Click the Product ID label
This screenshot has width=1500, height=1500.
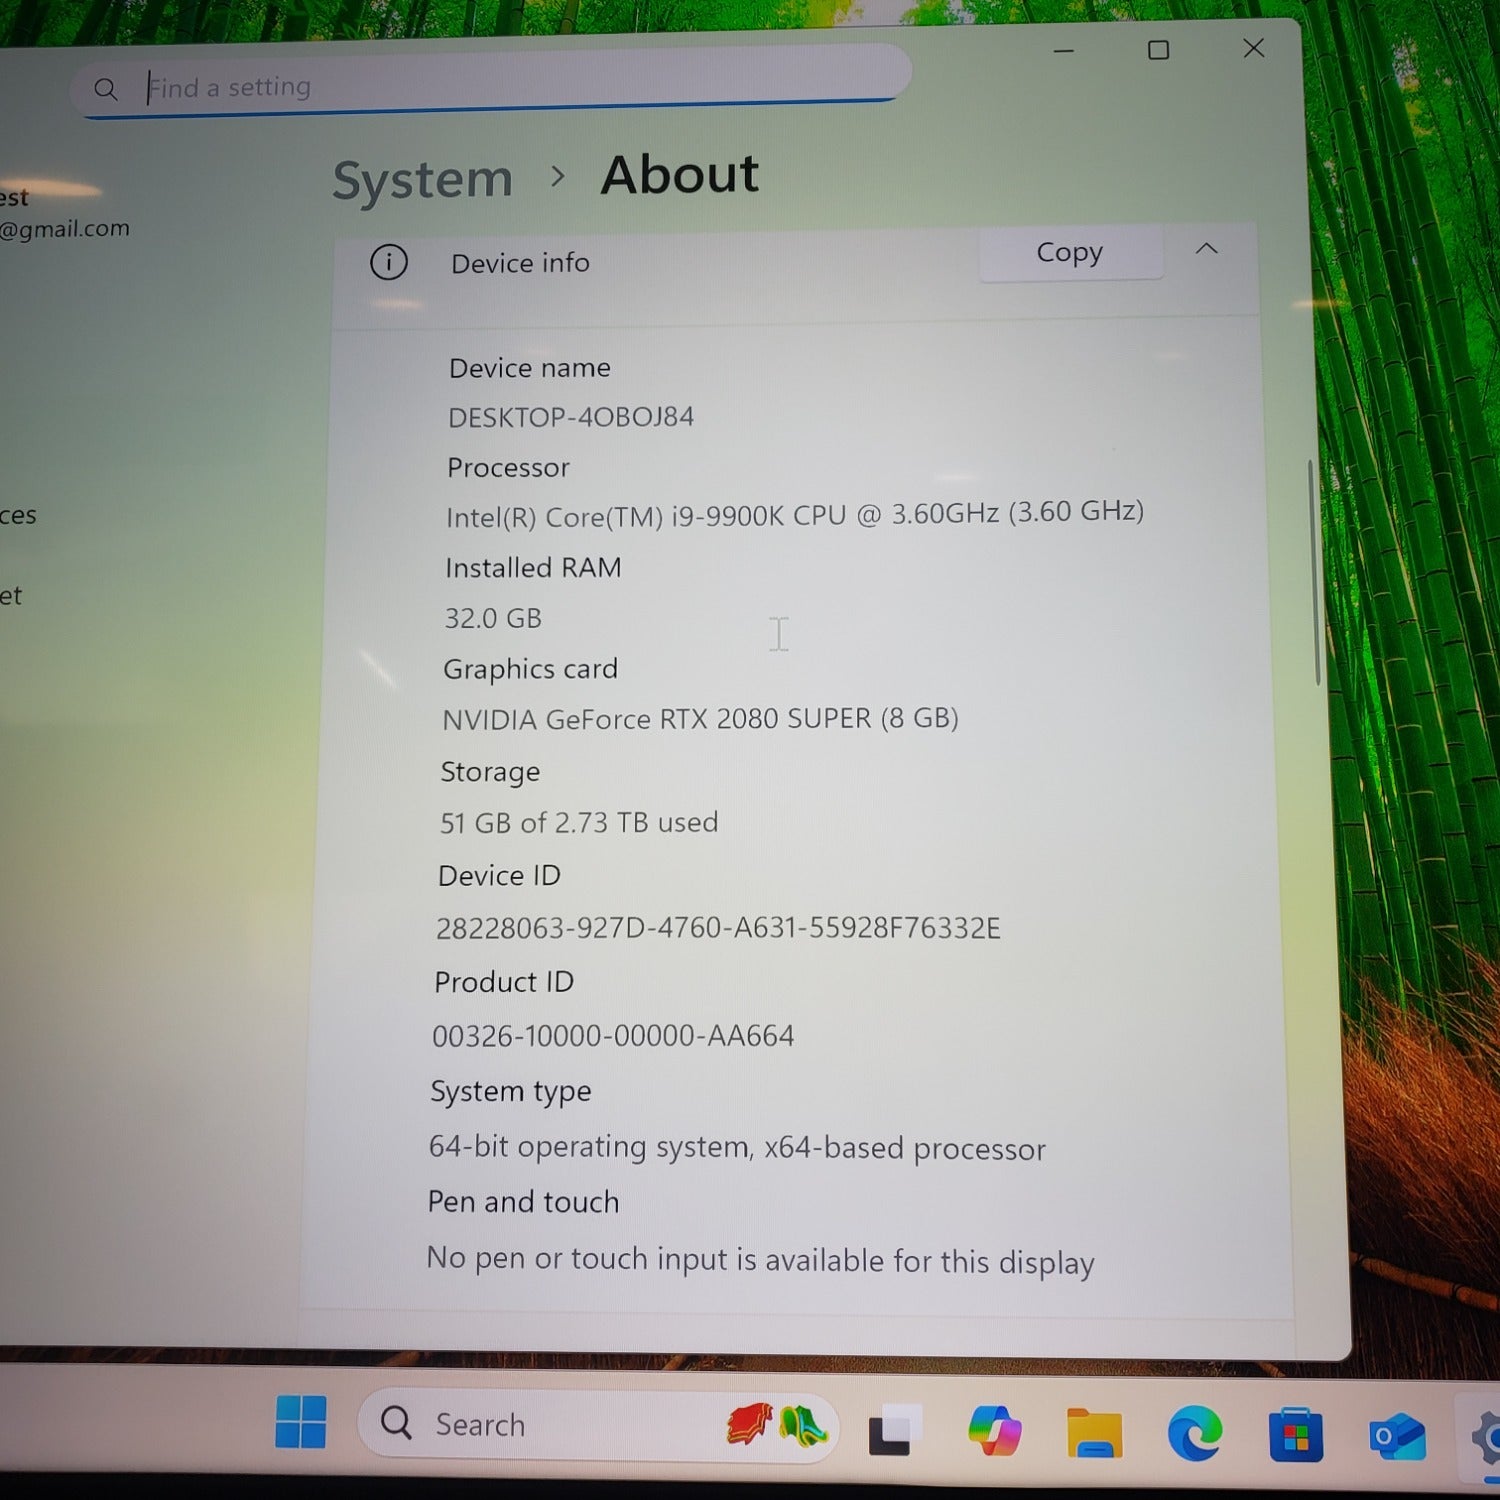coord(504,982)
